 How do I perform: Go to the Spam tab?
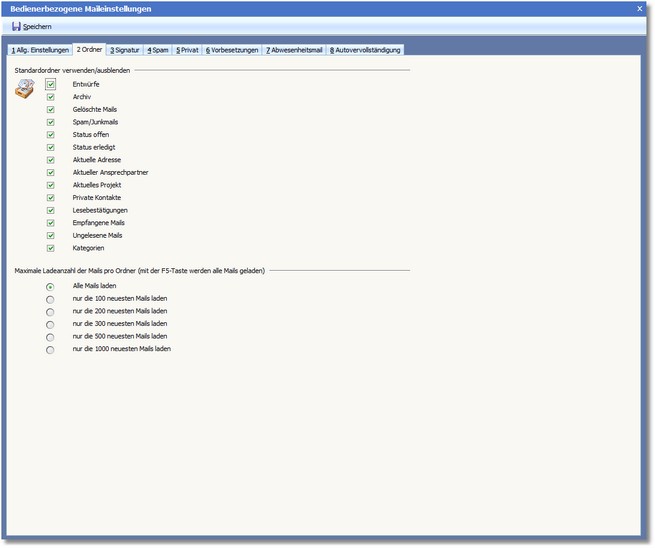(158, 49)
